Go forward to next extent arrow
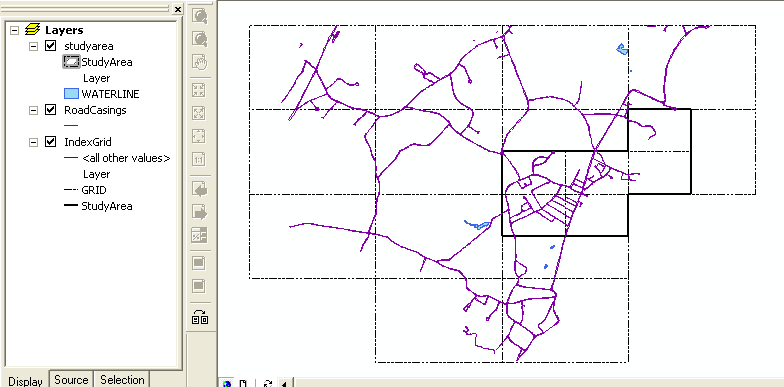The height and width of the screenshot is (387, 784). (200, 212)
